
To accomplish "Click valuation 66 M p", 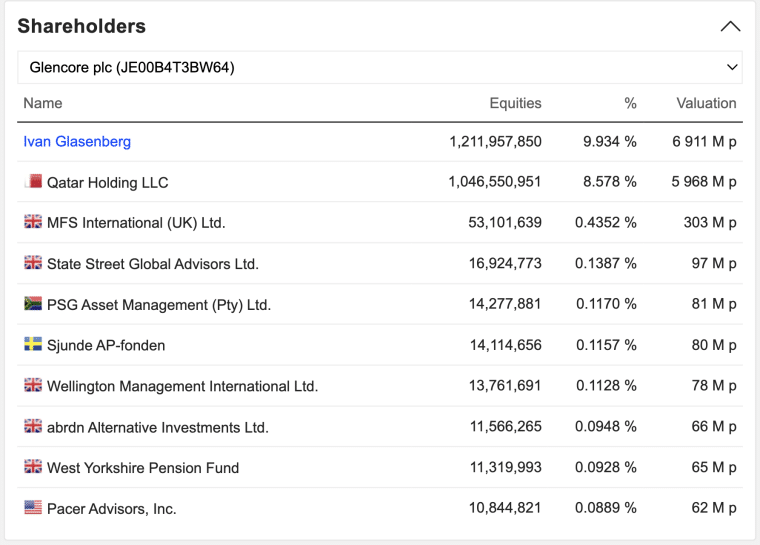I will pyautogui.click(x=714, y=427).
